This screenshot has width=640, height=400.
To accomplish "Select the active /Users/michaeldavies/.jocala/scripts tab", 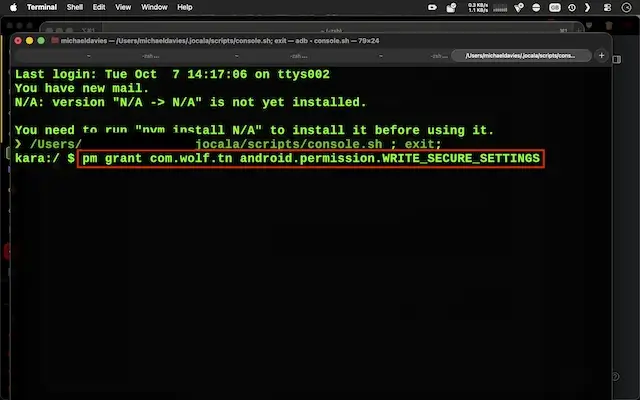I will click(x=521, y=56).
